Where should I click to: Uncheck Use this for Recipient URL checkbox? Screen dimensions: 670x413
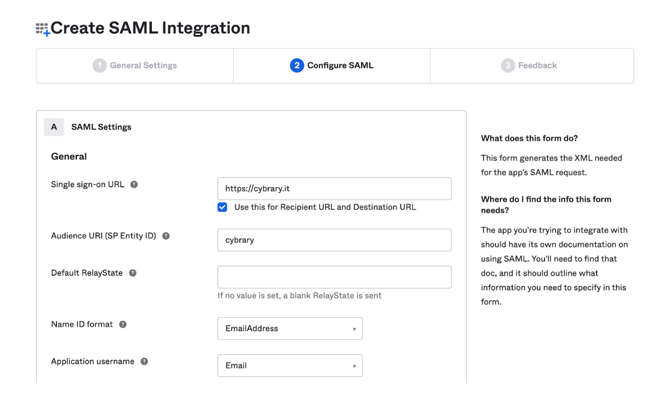222,207
